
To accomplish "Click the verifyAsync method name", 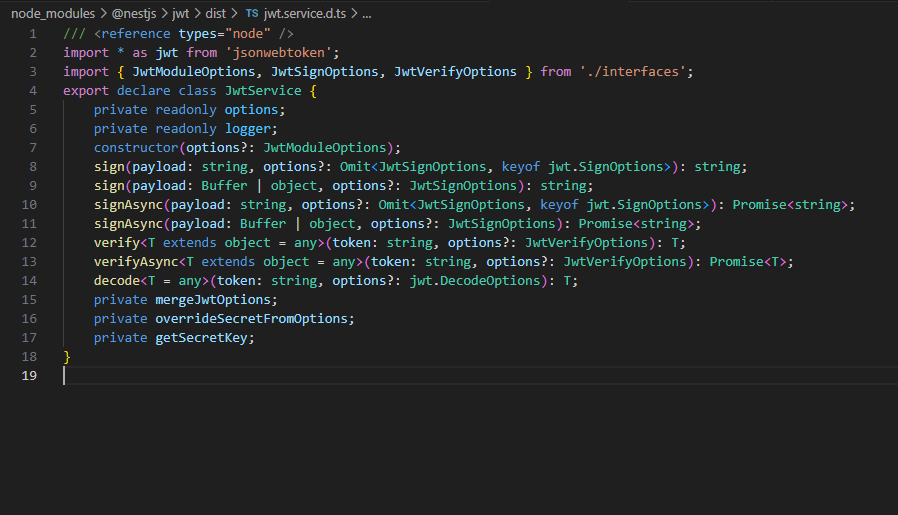I will tap(136, 262).
